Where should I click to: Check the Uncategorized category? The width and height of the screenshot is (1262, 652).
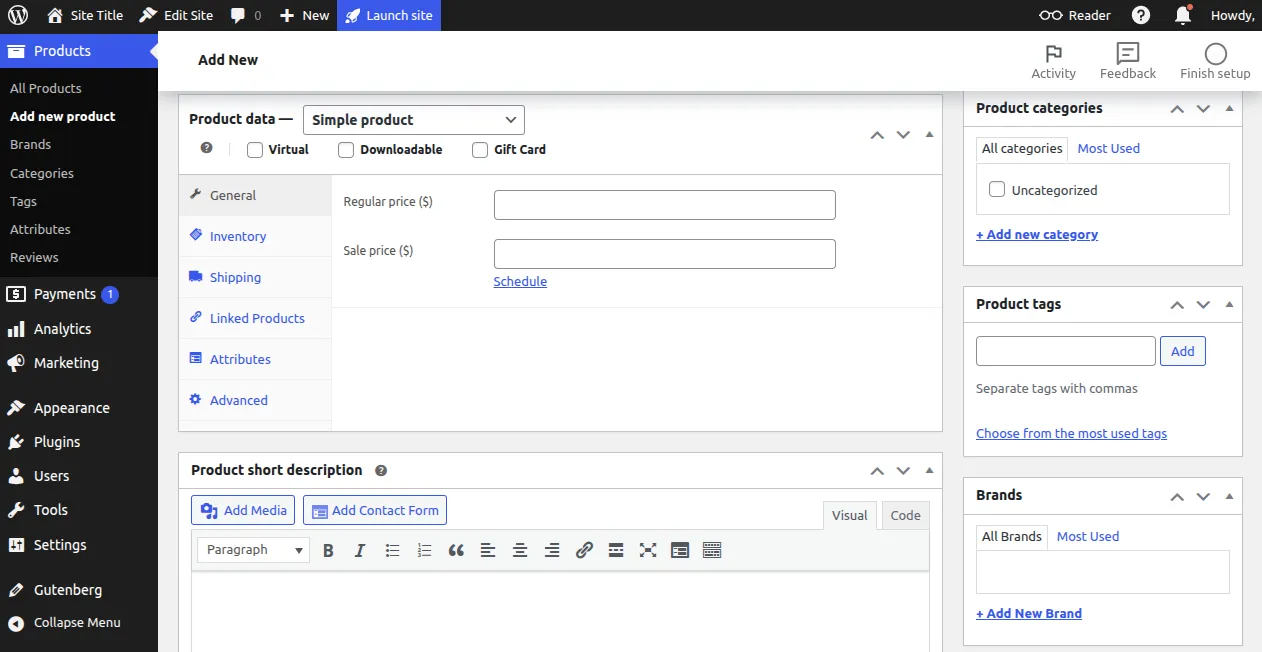point(997,189)
